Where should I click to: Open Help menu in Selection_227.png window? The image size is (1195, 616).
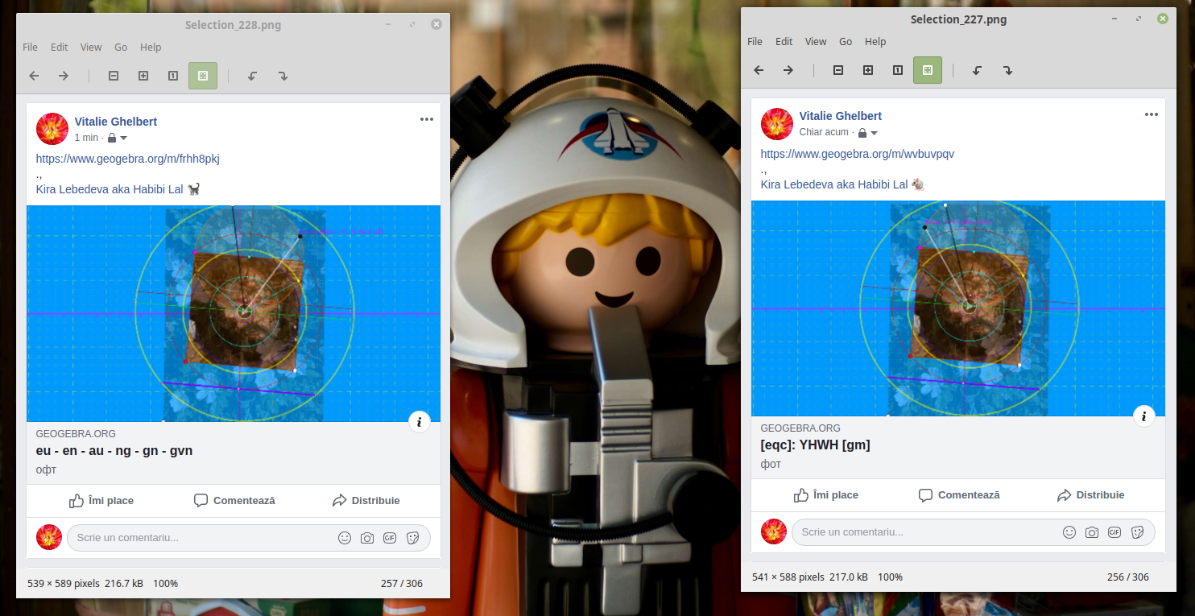[x=876, y=42]
